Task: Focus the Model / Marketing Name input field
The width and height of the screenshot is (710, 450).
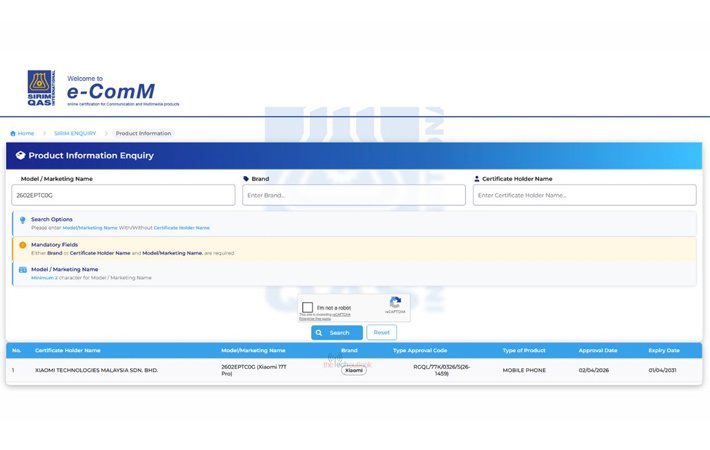Action: tap(123, 195)
